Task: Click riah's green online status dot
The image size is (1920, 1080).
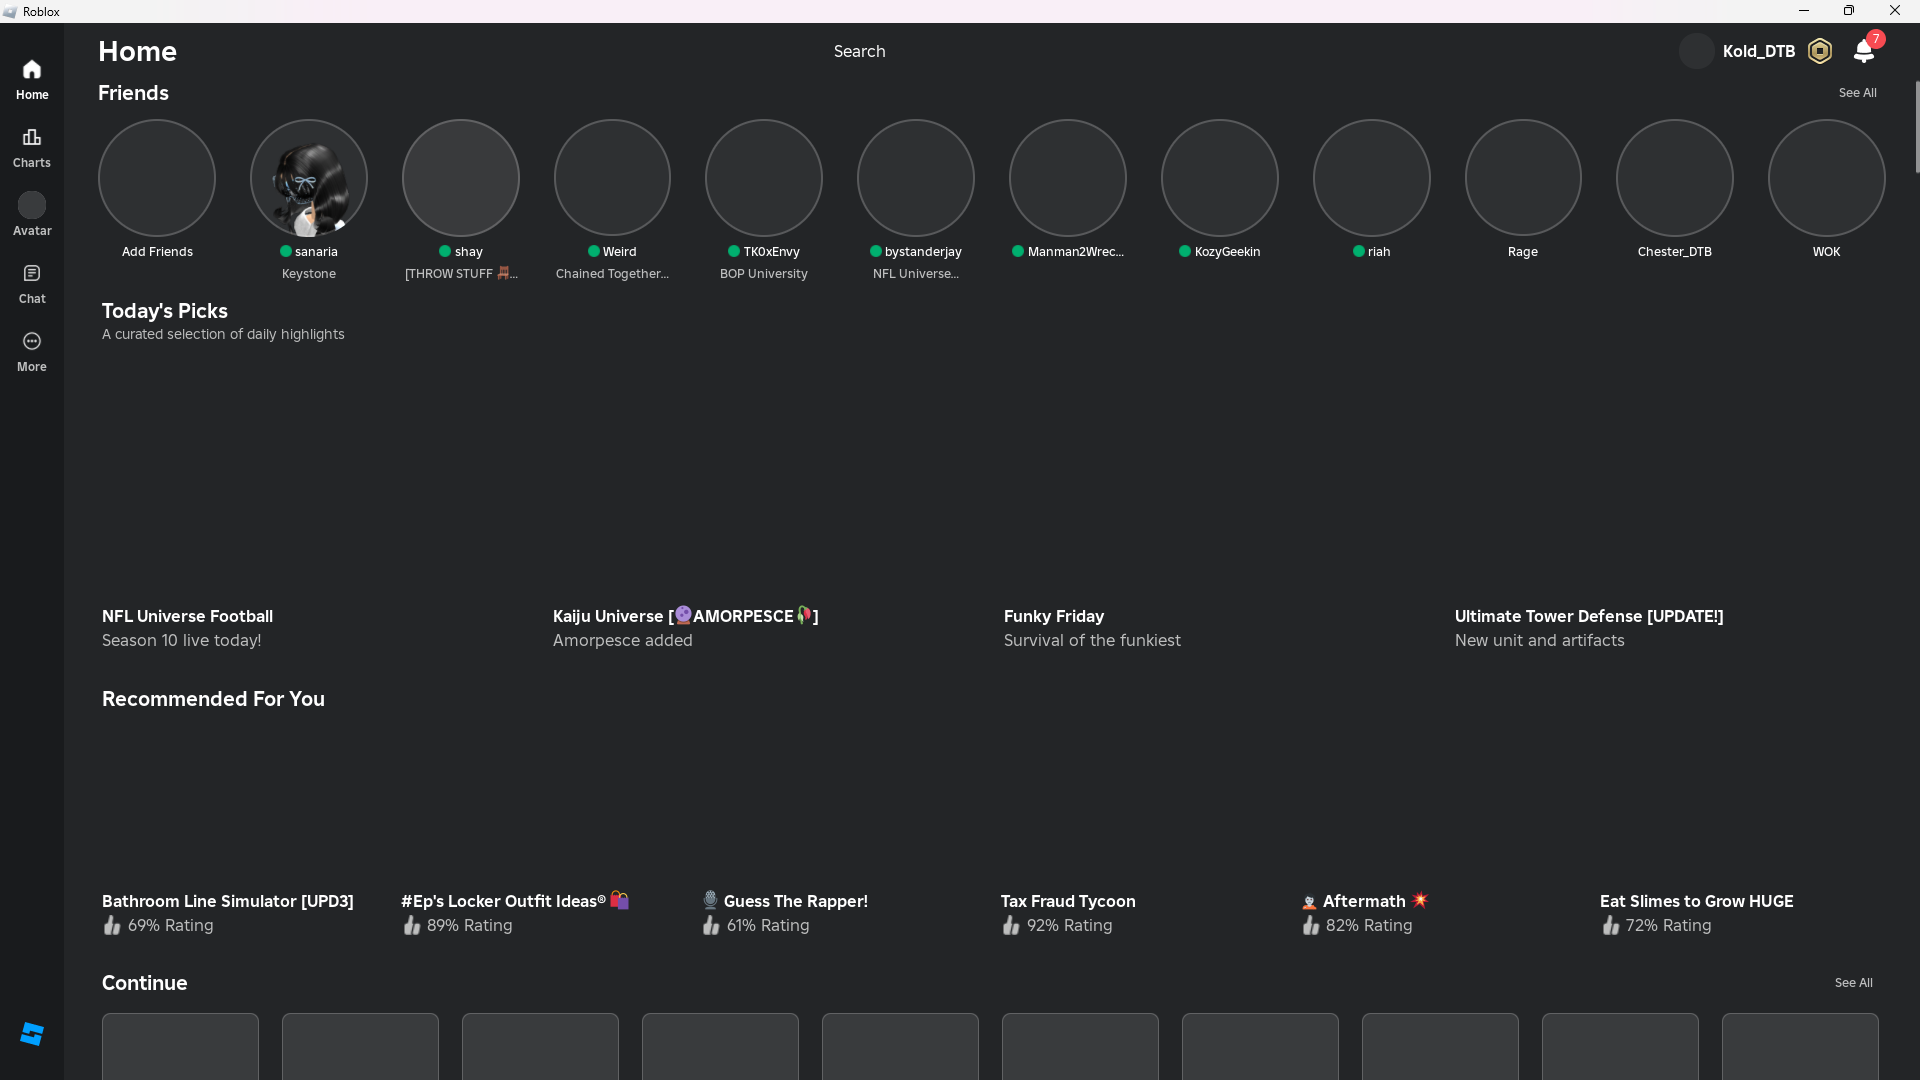Action: coord(1359,251)
